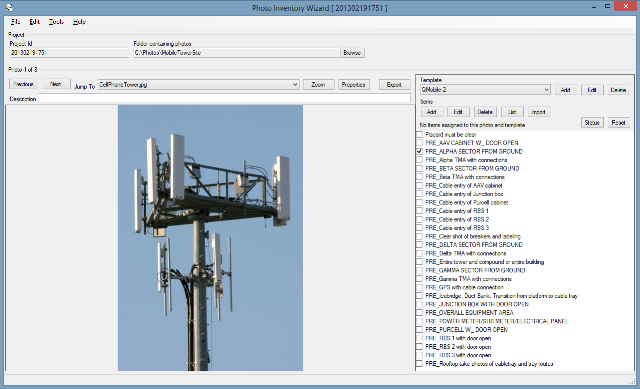Check PRE_AAV CABINET W_ DOOR OPEN

(420, 143)
